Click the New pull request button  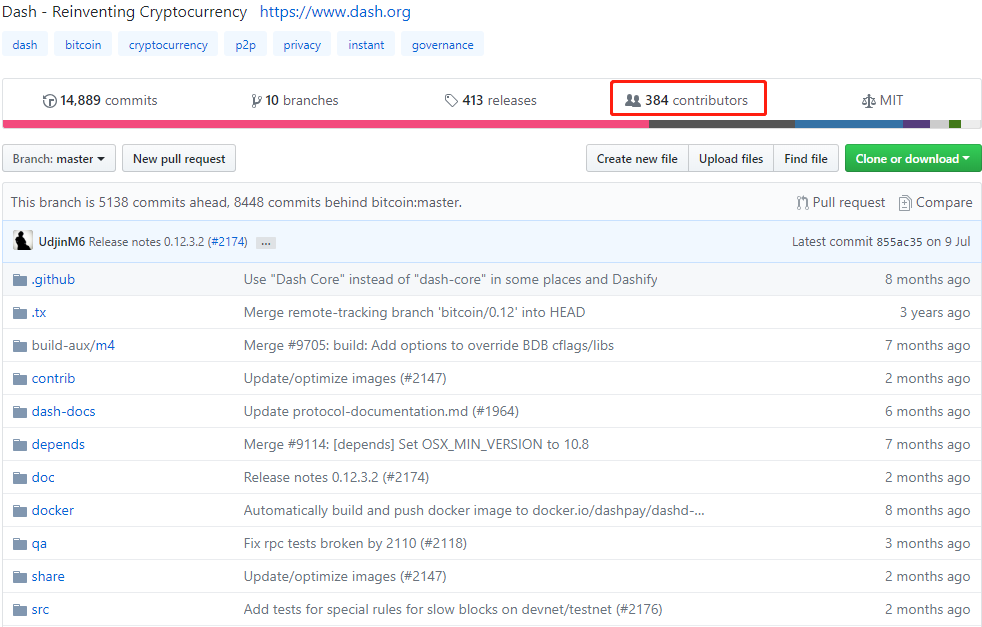coord(179,158)
